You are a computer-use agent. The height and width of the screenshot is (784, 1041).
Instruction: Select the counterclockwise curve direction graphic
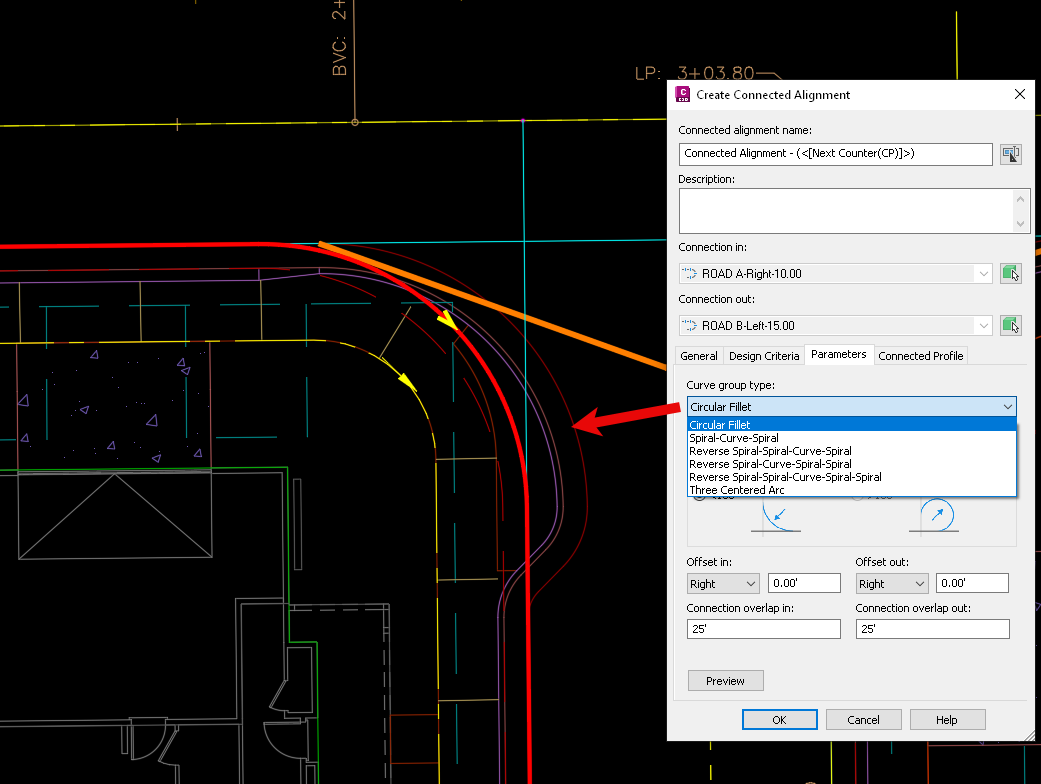point(775,517)
